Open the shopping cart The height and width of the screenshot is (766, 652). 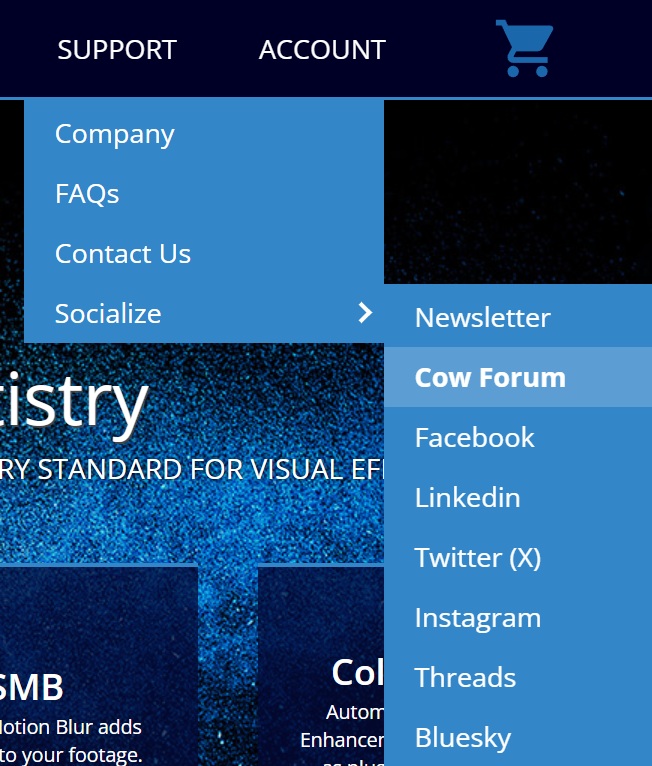point(524,49)
